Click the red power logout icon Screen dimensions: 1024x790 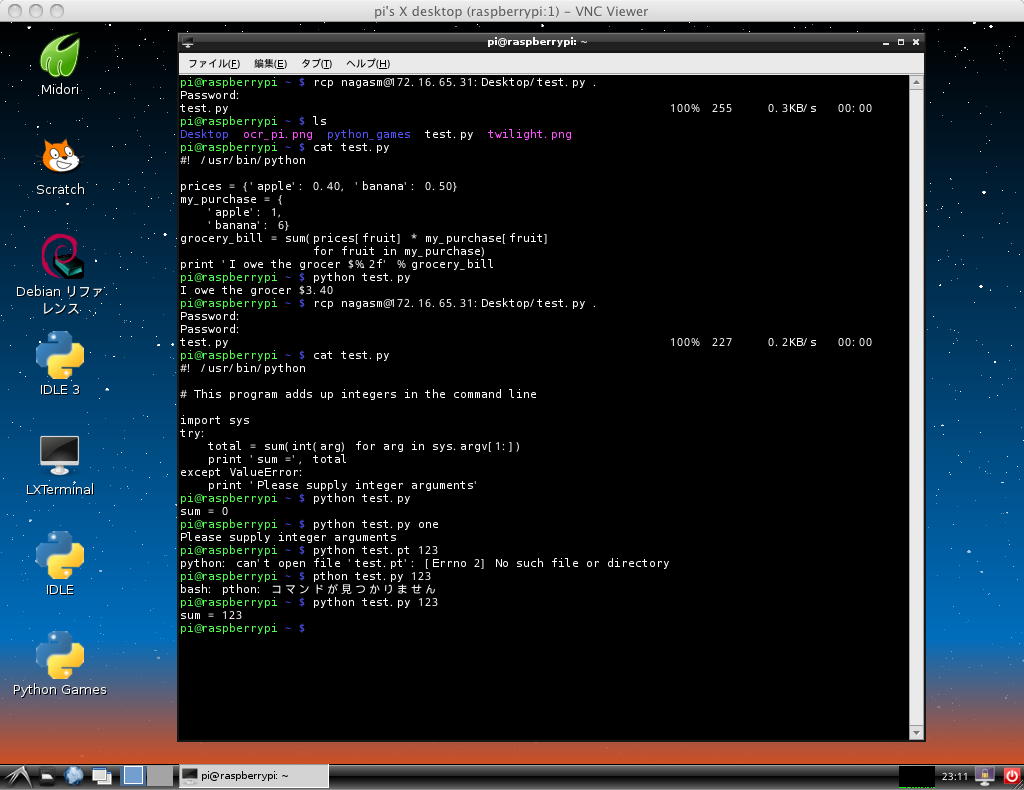(x=1011, y=776)
